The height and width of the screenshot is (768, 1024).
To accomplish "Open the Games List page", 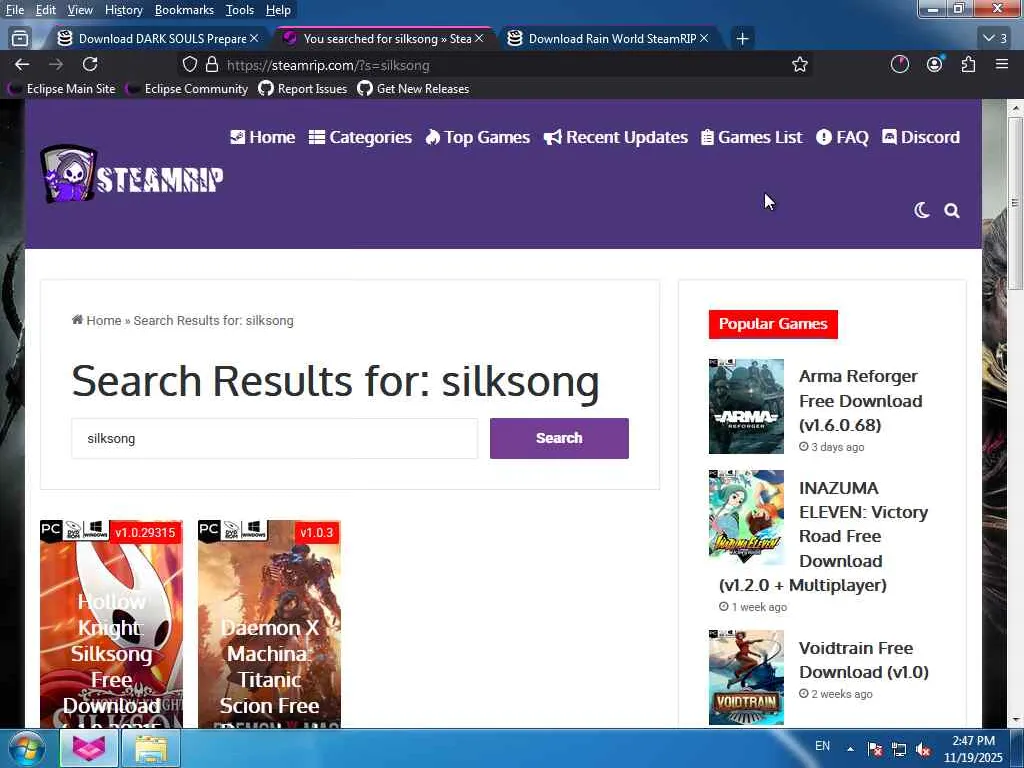I will tap(752, 137).
